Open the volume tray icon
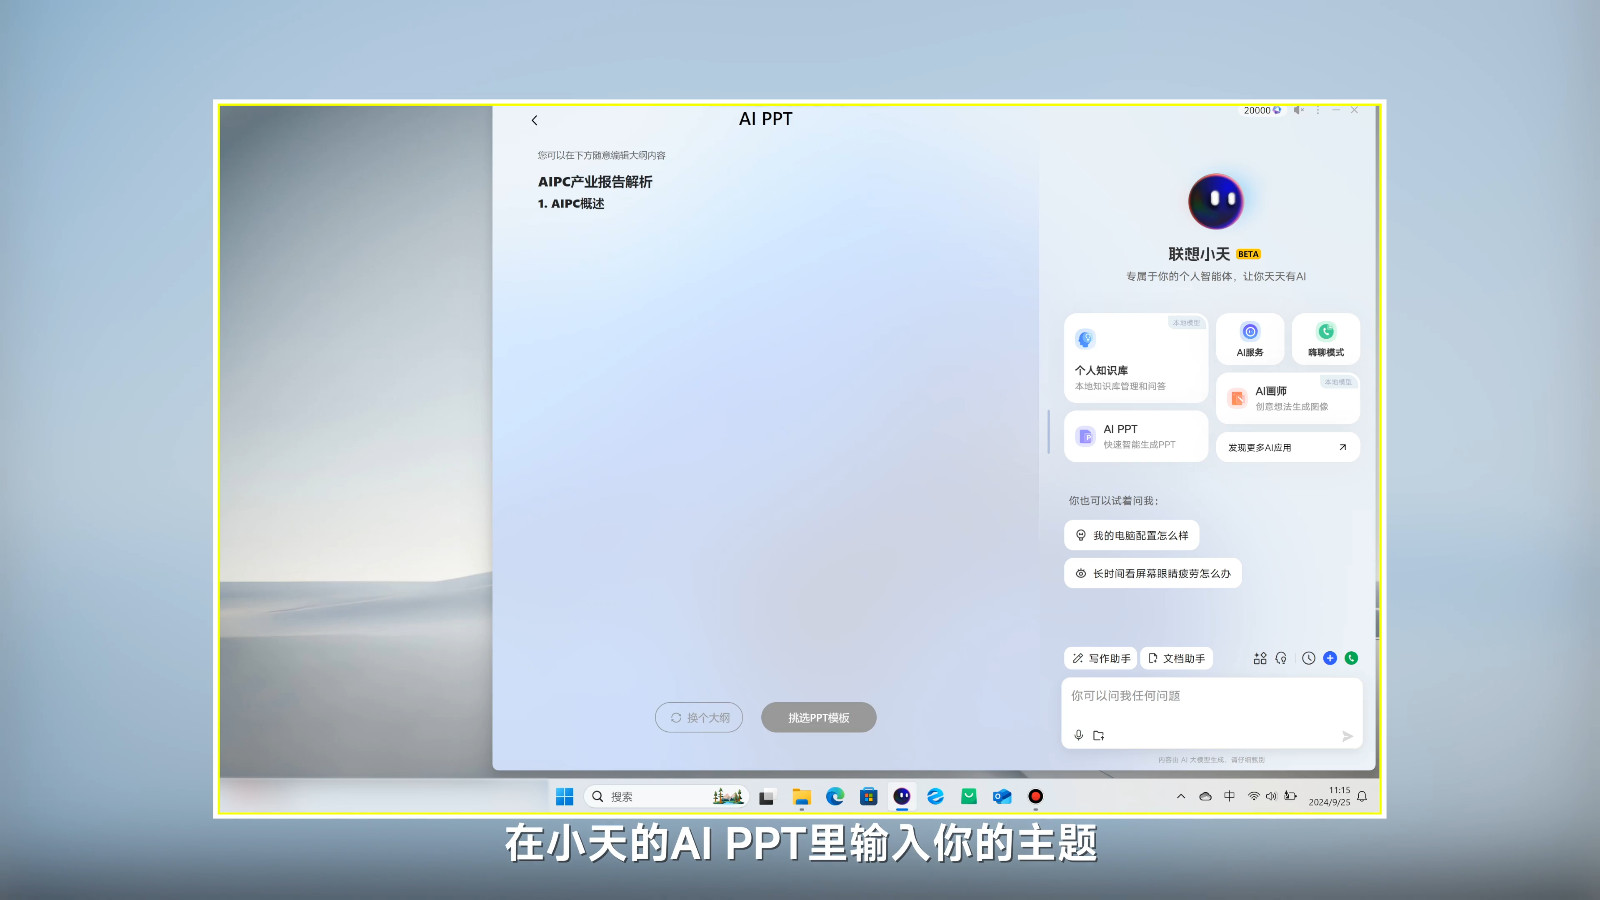This screenshot has width=1600, height=900. [1271, 796]
